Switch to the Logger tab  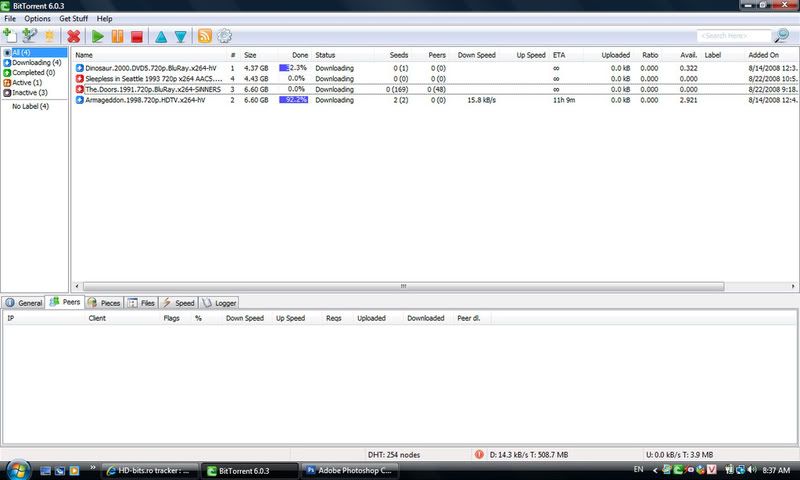pyautogui.click(x=219, y=302)
